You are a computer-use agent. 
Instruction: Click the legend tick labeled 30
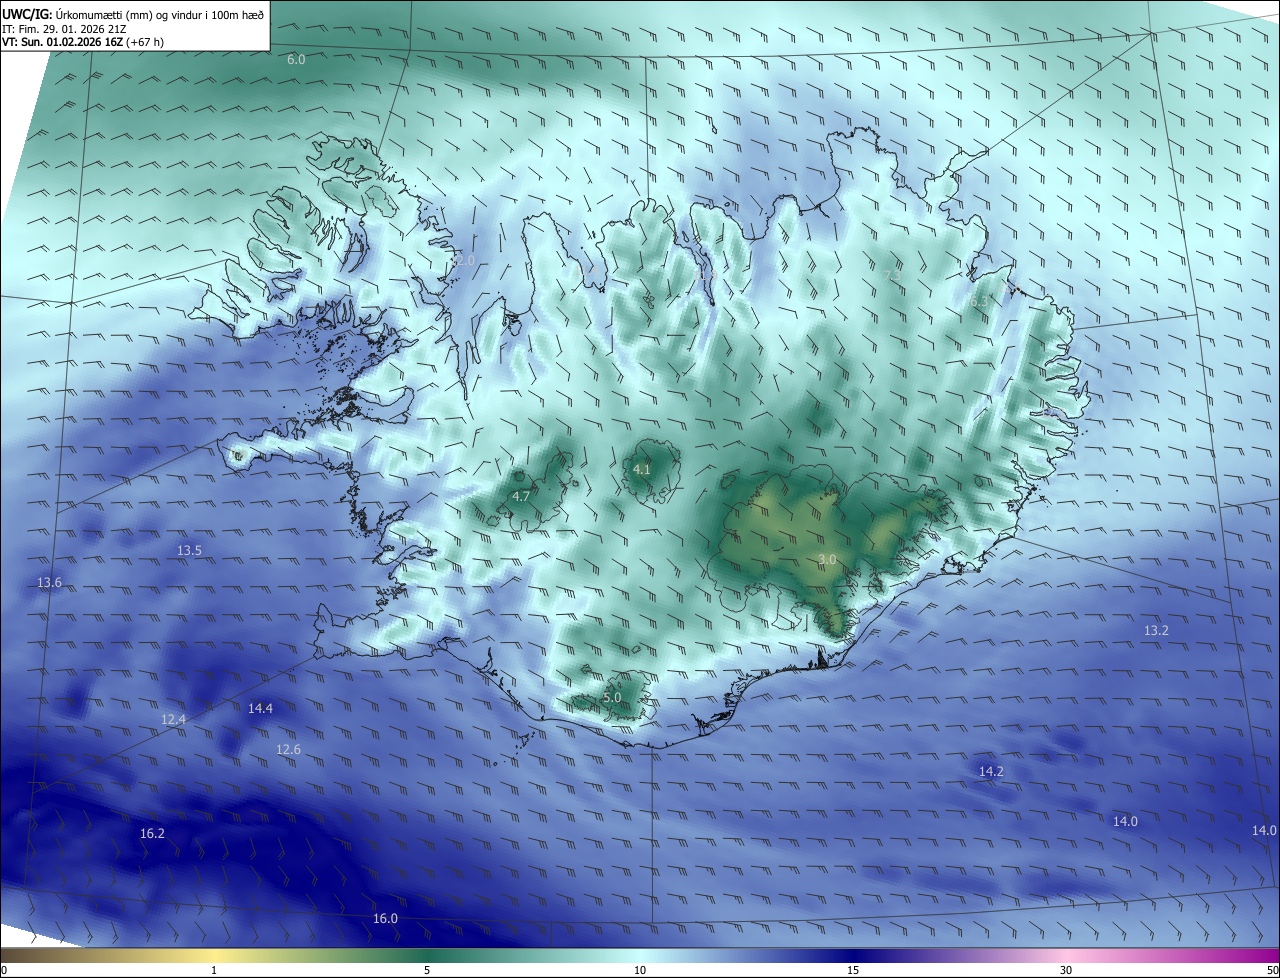tap(1066, 970)
